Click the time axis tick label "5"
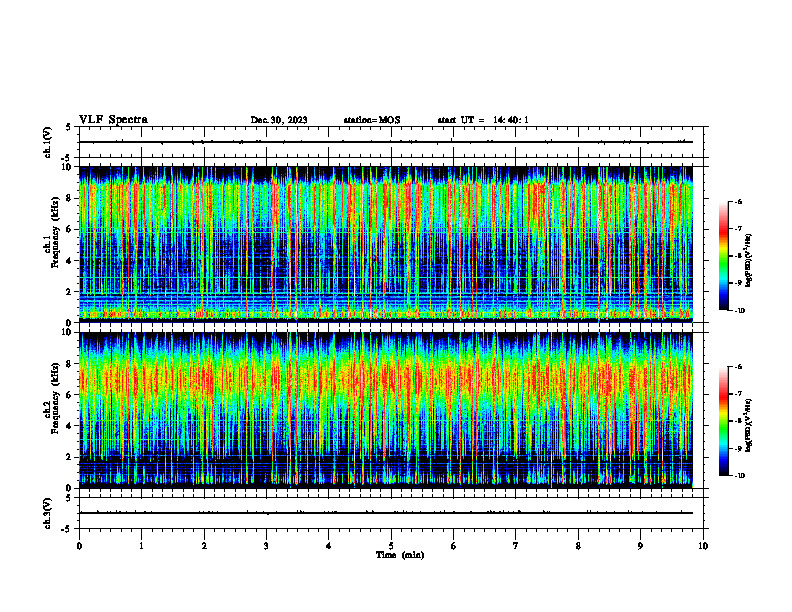Image resolution: width=792 pixels, height=612 pixels. 391,546
